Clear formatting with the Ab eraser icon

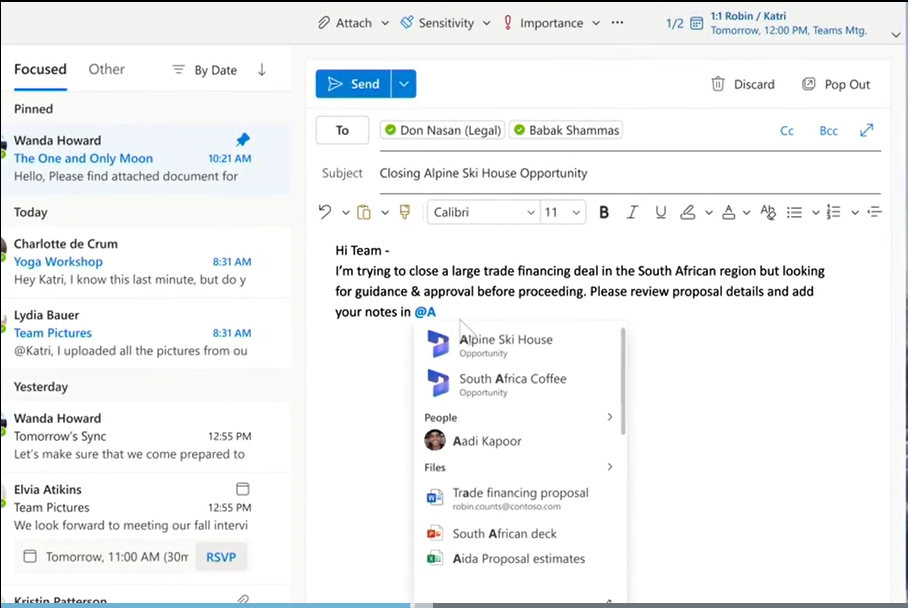[768, 213]
